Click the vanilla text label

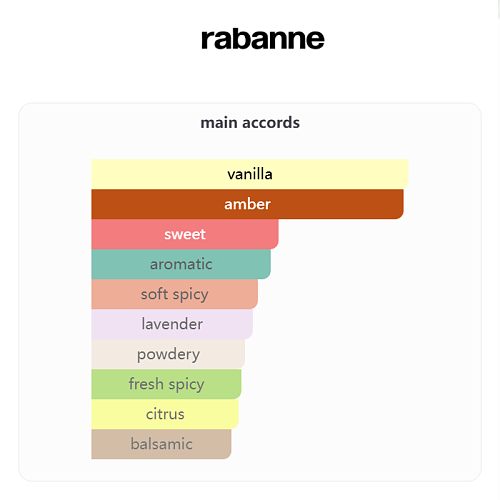coord(250,174)
